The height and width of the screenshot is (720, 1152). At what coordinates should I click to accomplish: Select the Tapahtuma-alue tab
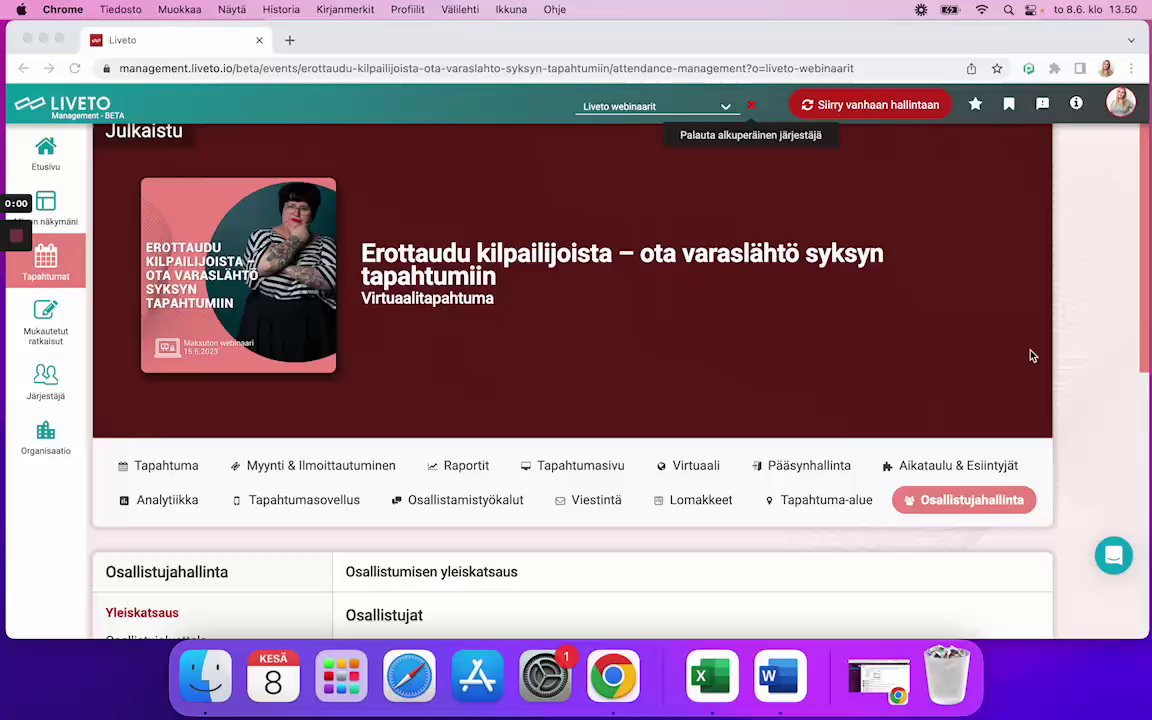coord(818,500)
